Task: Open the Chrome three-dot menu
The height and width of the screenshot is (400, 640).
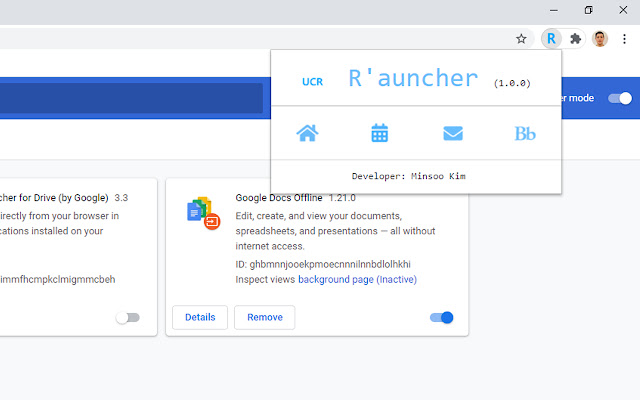Action: 624,39
